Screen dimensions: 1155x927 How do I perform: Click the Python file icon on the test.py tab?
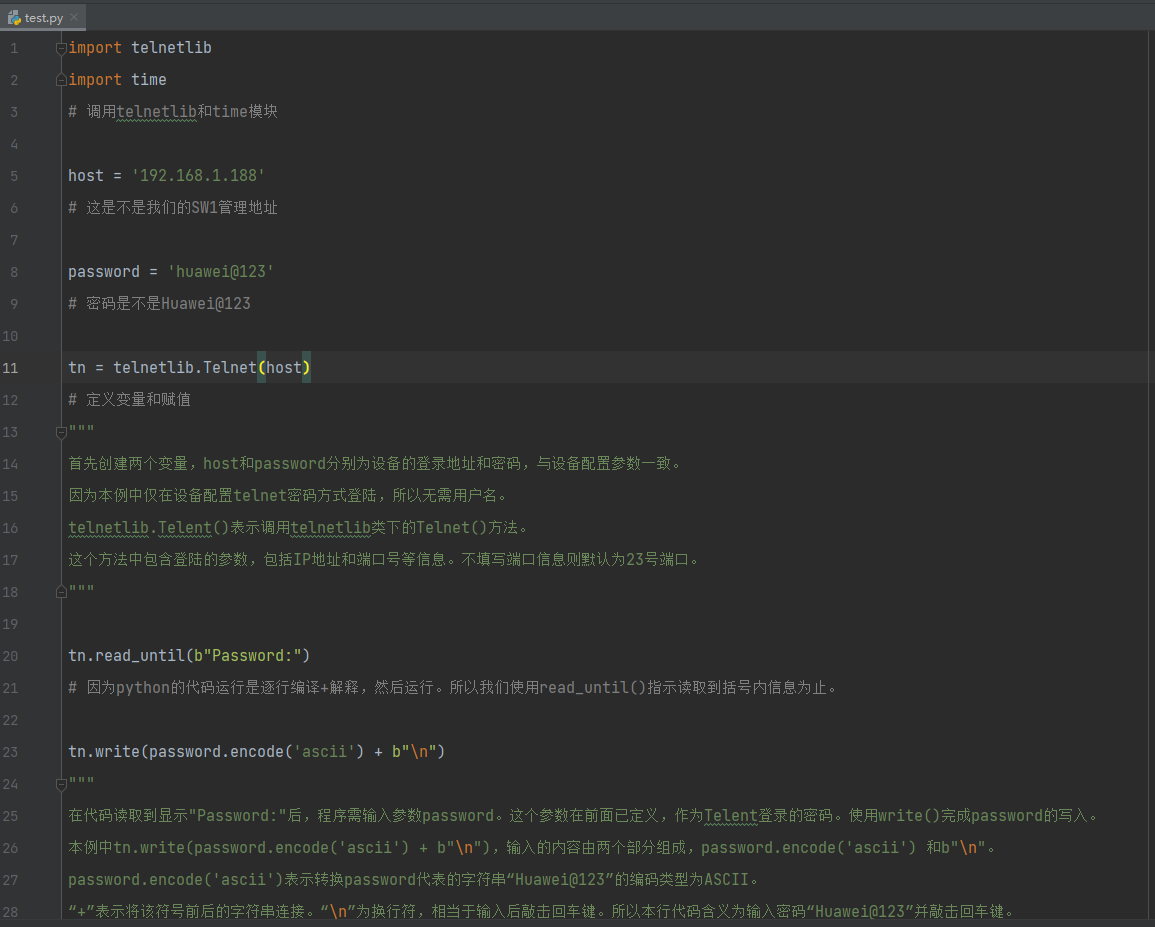click(x=12, y=17)
